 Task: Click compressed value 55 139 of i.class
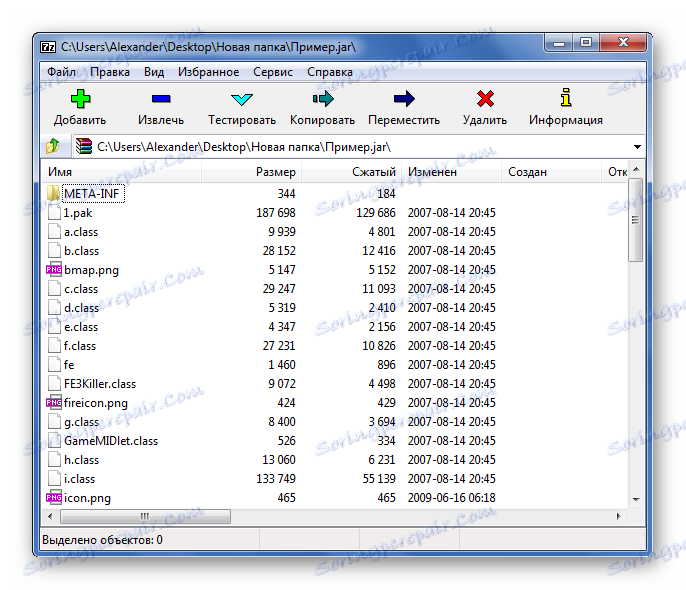coord(379,478)
